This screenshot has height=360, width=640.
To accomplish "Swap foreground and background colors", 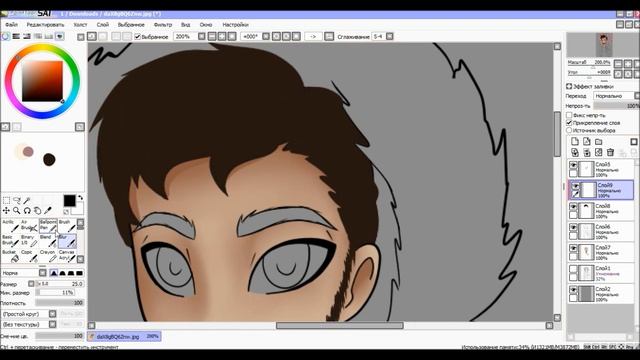I will [x=80, y=198].
